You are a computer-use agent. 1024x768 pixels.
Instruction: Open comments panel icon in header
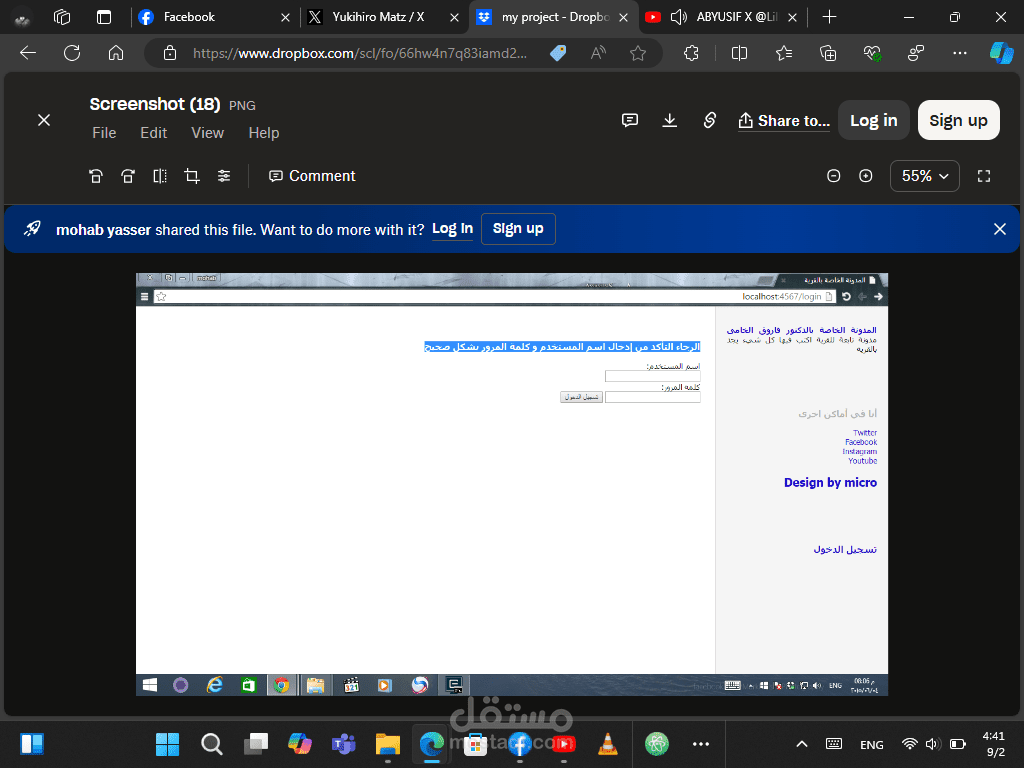pos(630,120)
